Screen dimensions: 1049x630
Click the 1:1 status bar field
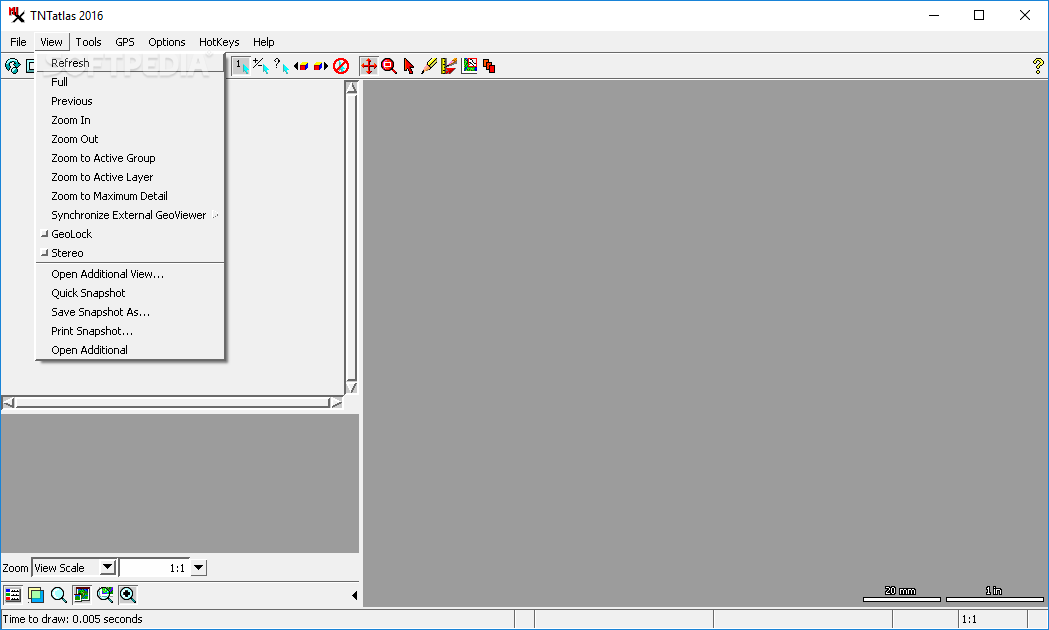click(992, 619)
